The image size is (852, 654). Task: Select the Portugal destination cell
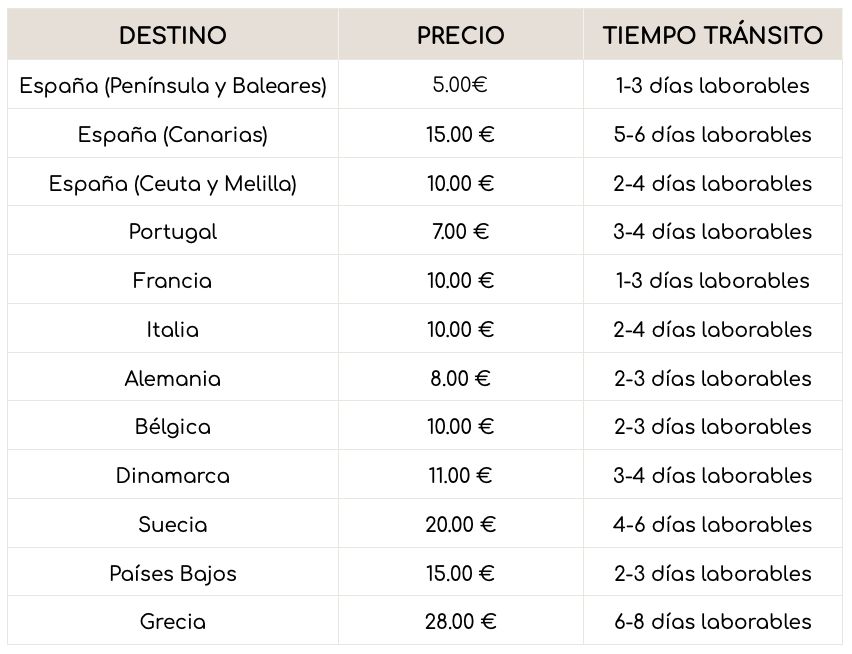173,232
